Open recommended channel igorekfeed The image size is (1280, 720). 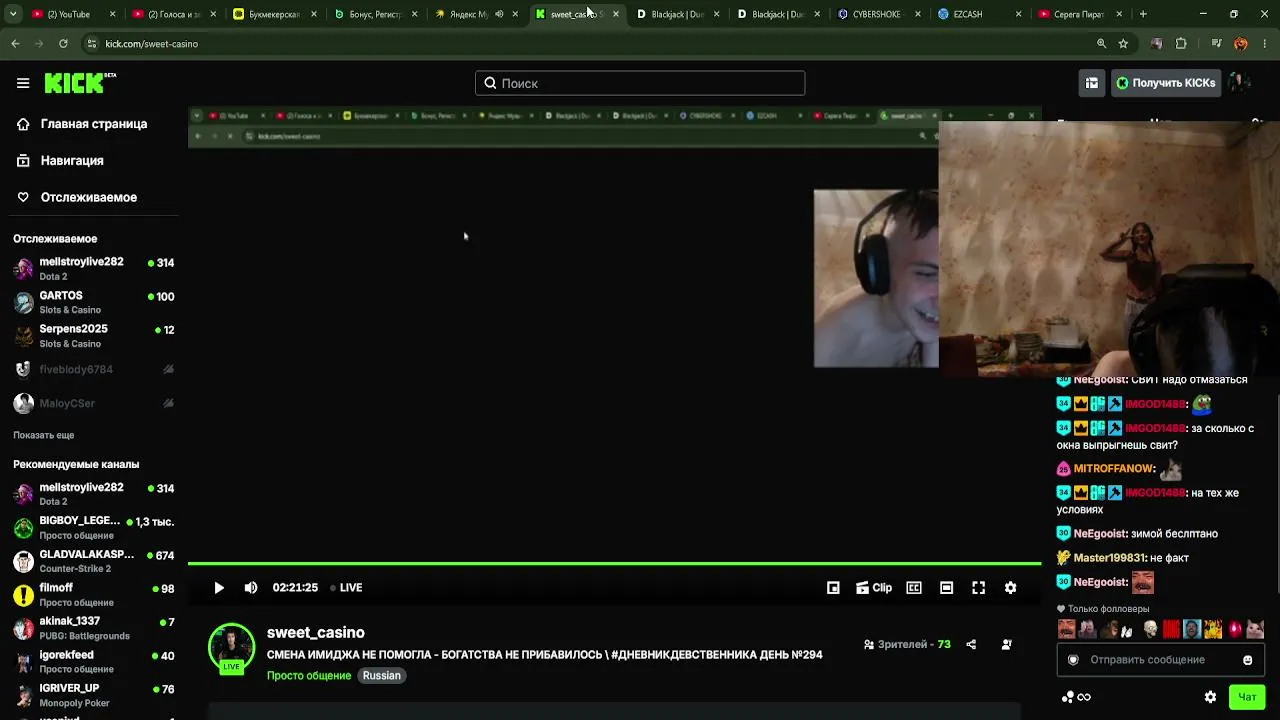point(93,662)
